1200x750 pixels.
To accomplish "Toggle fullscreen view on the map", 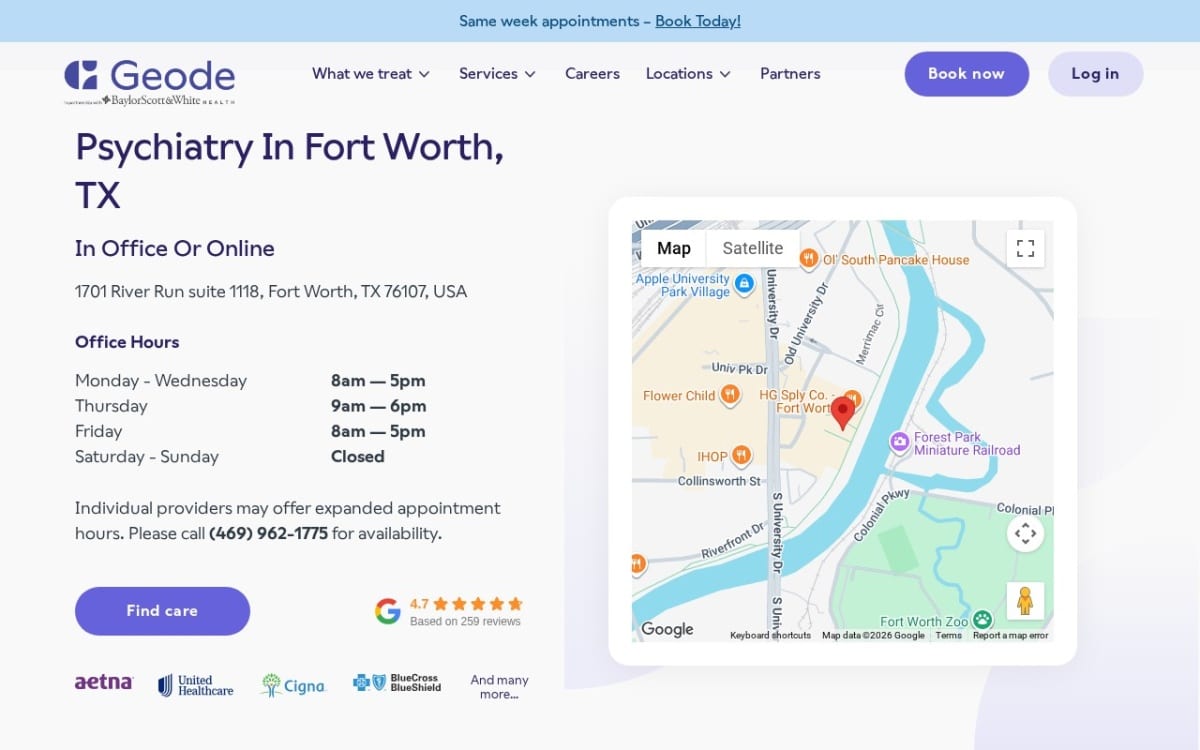I will 1025,248.
